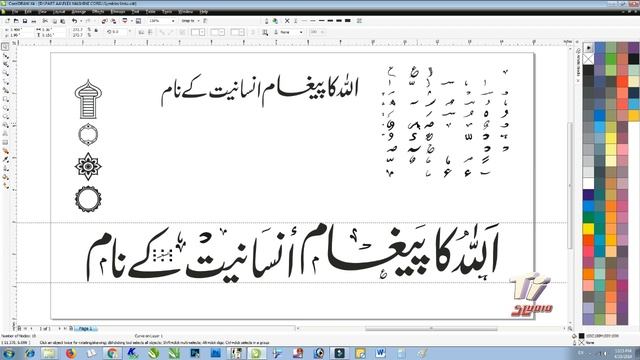
Task: Open the end arrowhead selector
Action: coord(237,32)
